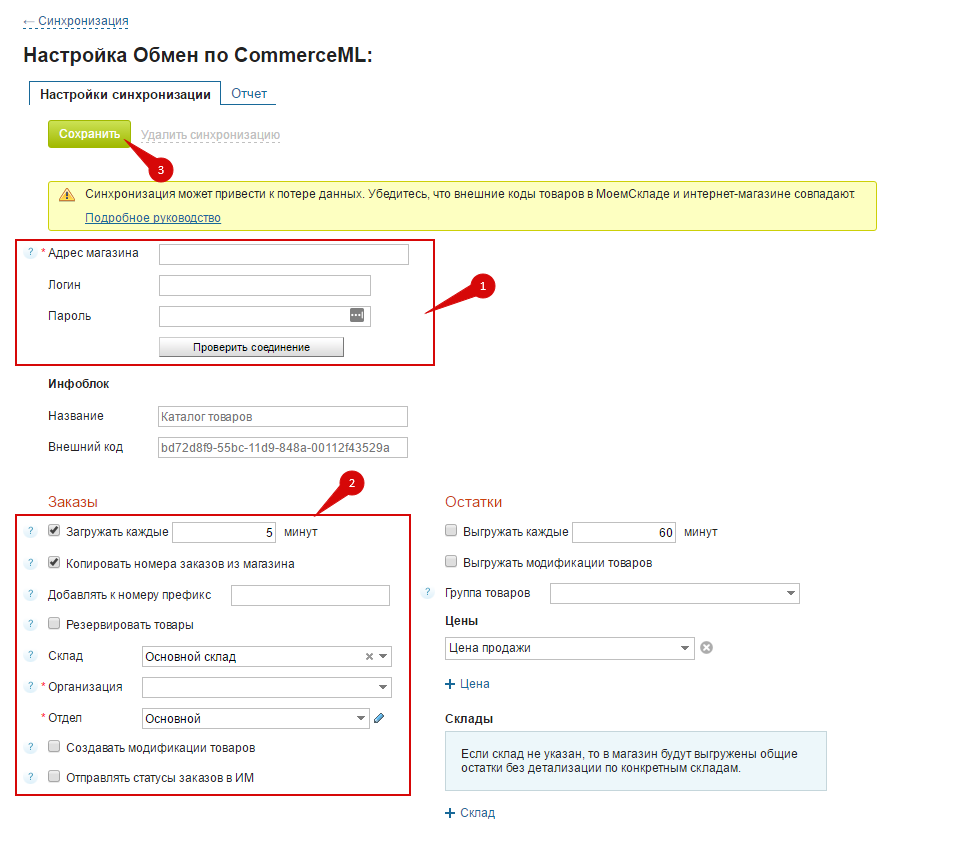
Task: Enable Выгружать модификации товаров checkbox
Action: click(x=452, y=562)
